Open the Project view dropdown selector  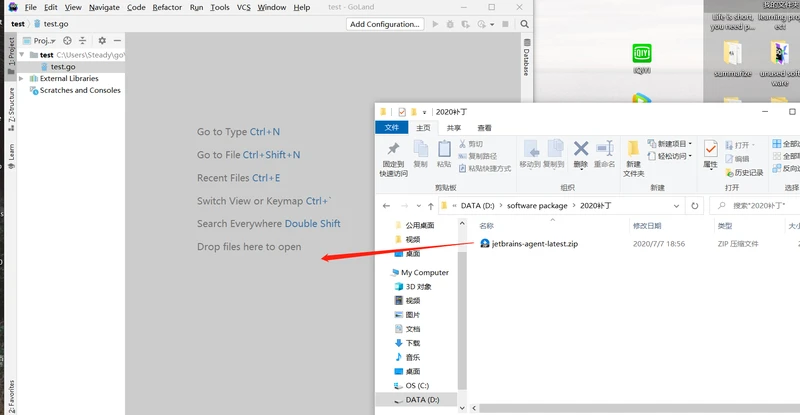[47, 40]
